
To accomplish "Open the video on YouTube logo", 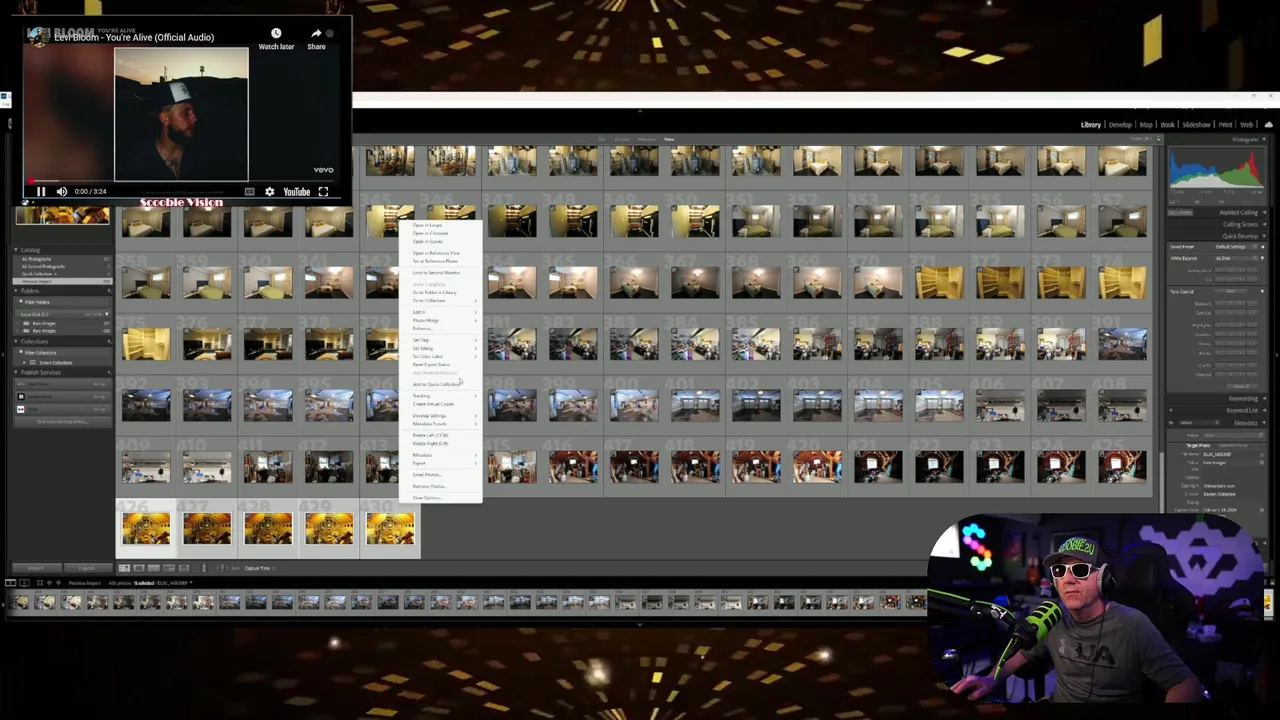I will coord(296,191).
